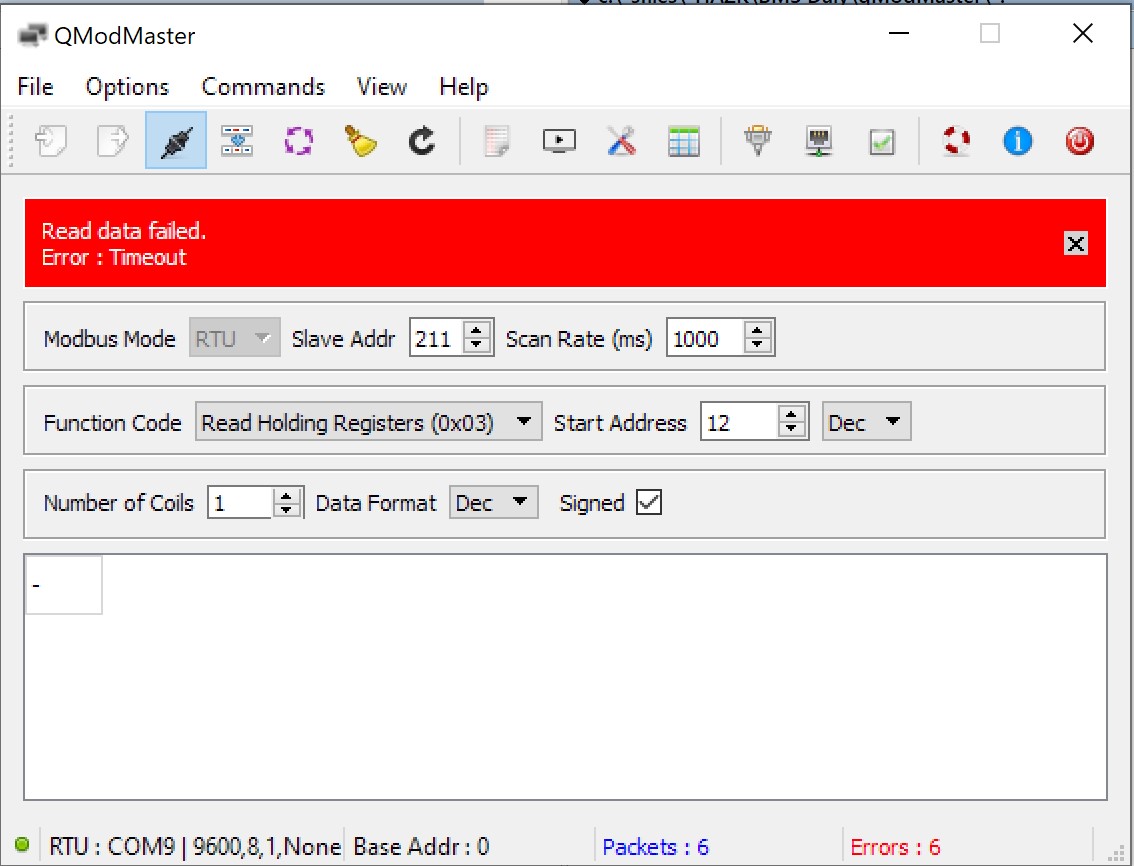The width and height of the screenshot is (1134, 866).
Task: Select the register cell showing a dash
Action: (64, 585)
